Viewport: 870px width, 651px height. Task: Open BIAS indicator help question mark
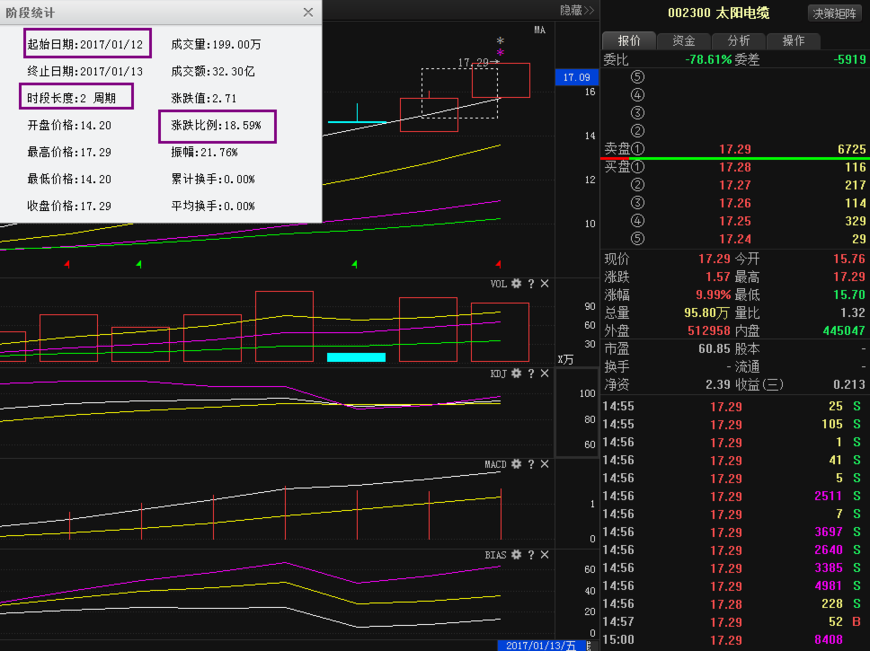(531, 555)
